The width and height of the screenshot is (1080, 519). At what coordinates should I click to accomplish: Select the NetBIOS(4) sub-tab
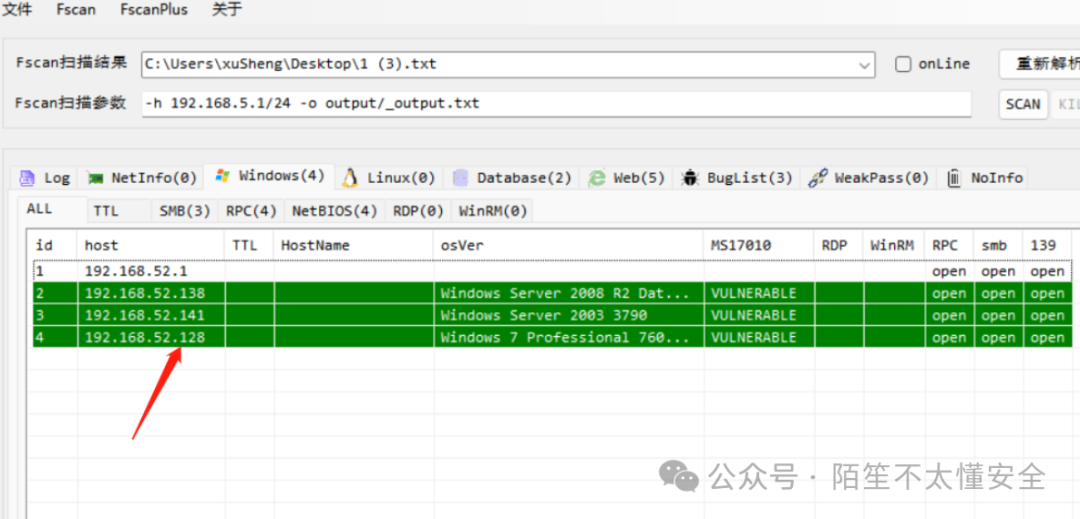coord(334,211)
